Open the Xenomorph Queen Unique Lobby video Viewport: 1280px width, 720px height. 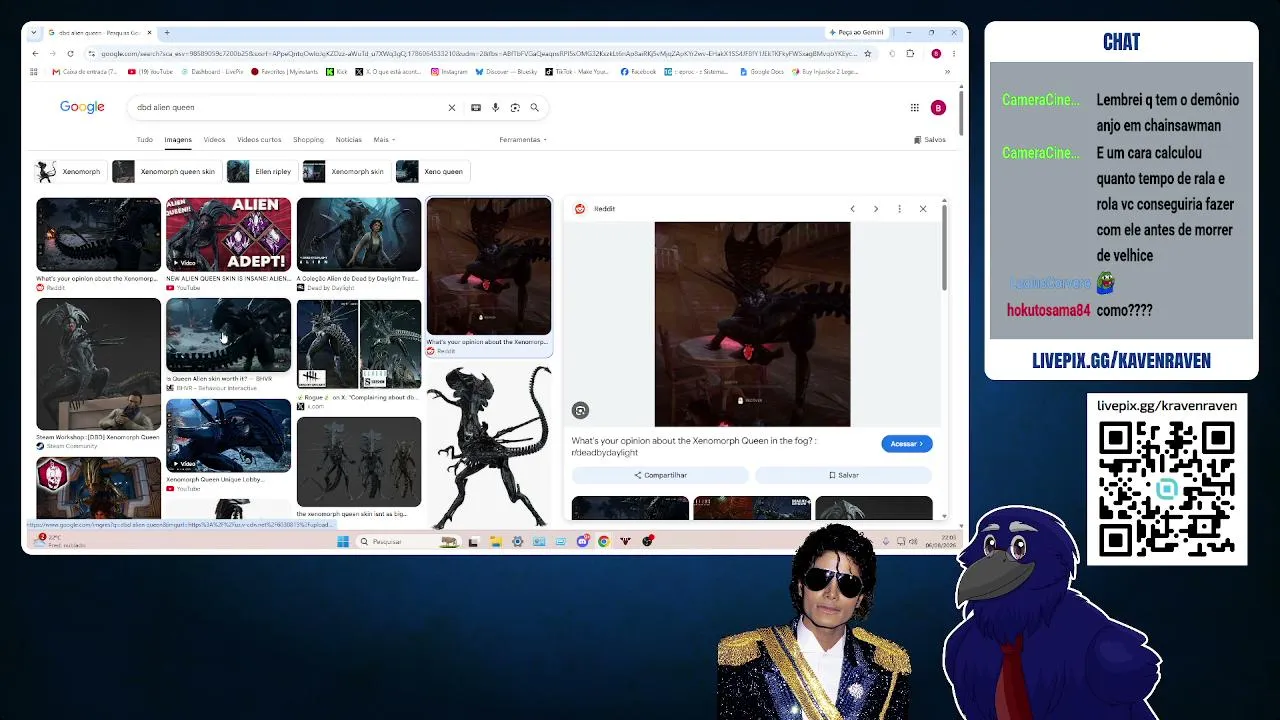(x=229, y=436)
